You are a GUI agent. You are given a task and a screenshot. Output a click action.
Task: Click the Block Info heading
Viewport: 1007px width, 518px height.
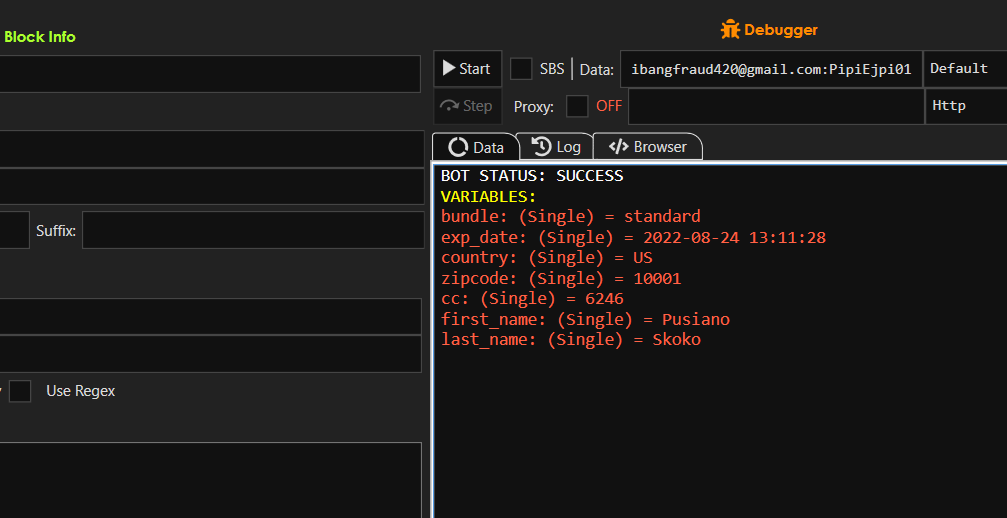pos(40,37)
